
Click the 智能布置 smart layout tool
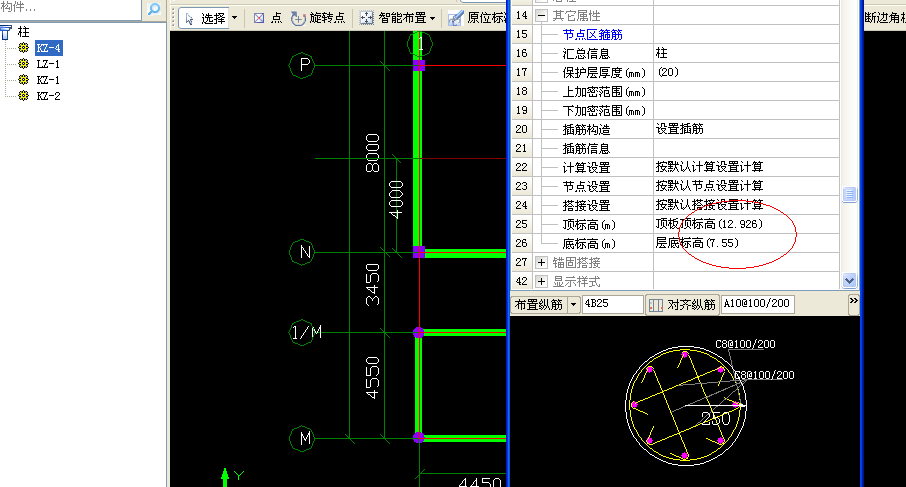click(393, 18)
